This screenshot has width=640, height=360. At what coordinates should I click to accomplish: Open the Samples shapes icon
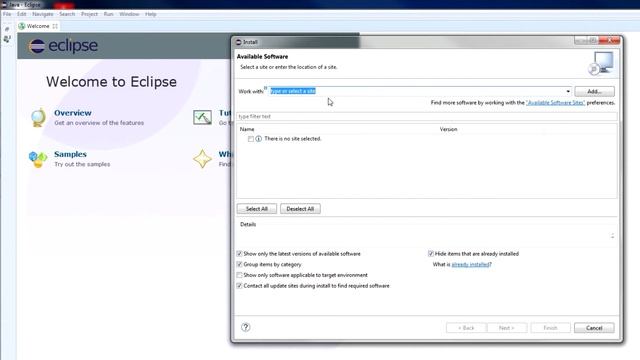point(38,159)
